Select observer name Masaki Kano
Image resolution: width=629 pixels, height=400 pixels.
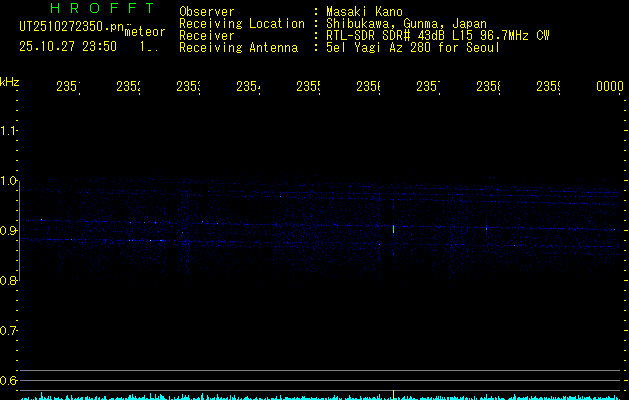pos(363,12)
